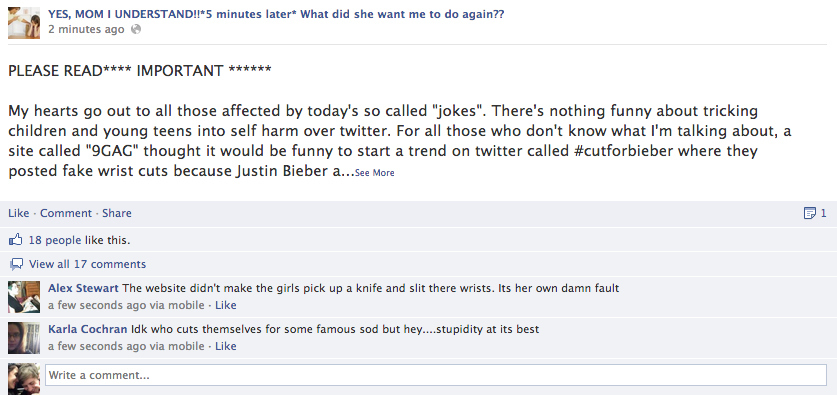Open the '2 minutes ago' timestamp
The image size is (837, 395).
coord(86,29)
